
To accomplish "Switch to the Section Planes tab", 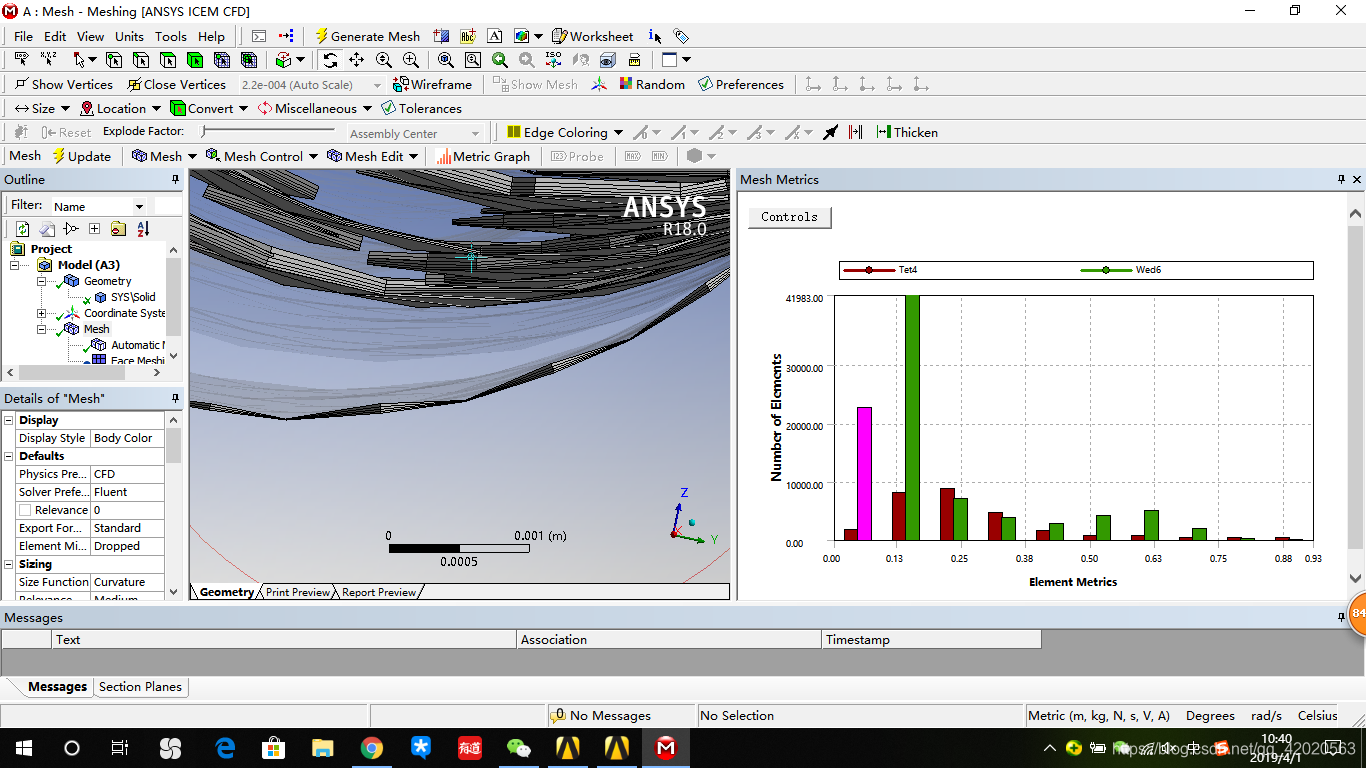I will point(140,687).
